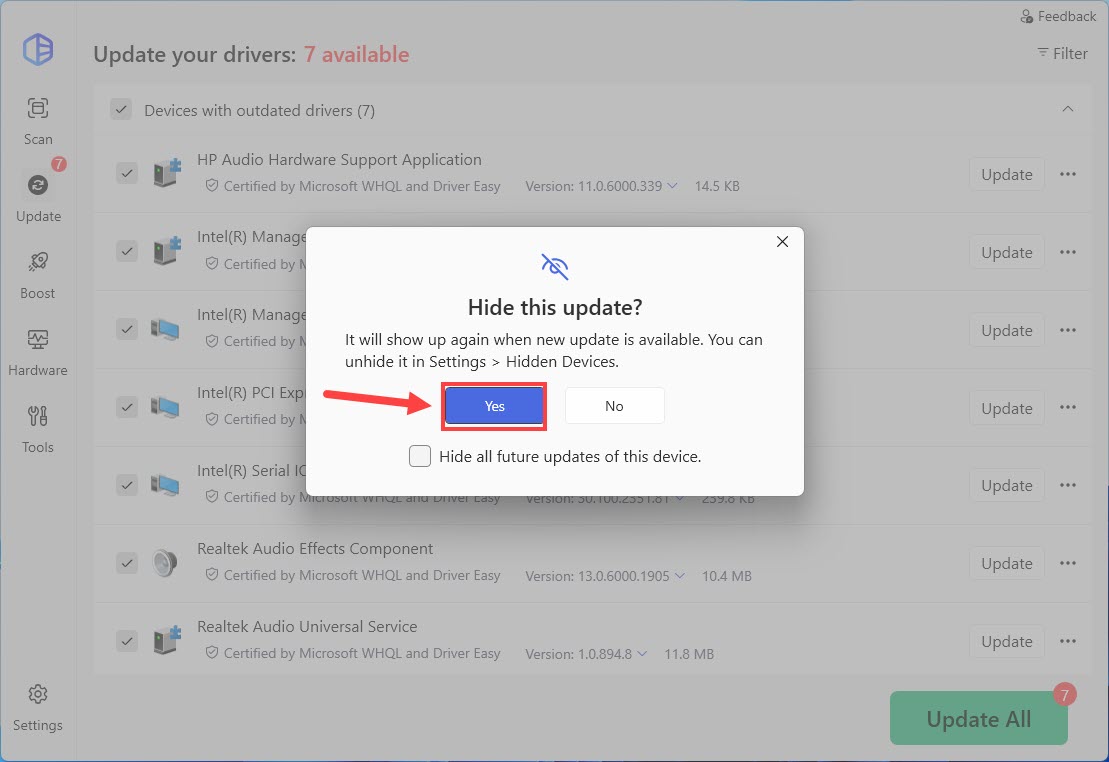
Task: Open the Scan section in sidebar
Action: point(37,121)
